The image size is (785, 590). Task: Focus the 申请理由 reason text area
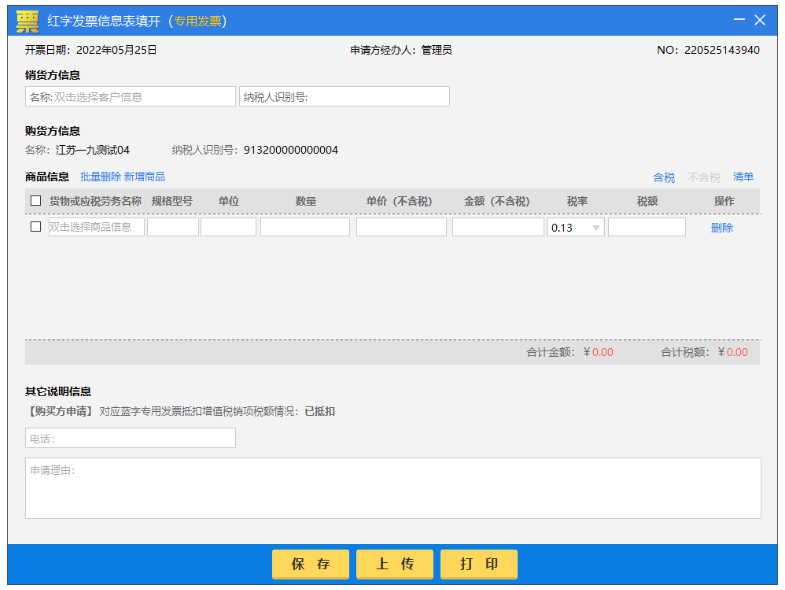click(393, 488)
